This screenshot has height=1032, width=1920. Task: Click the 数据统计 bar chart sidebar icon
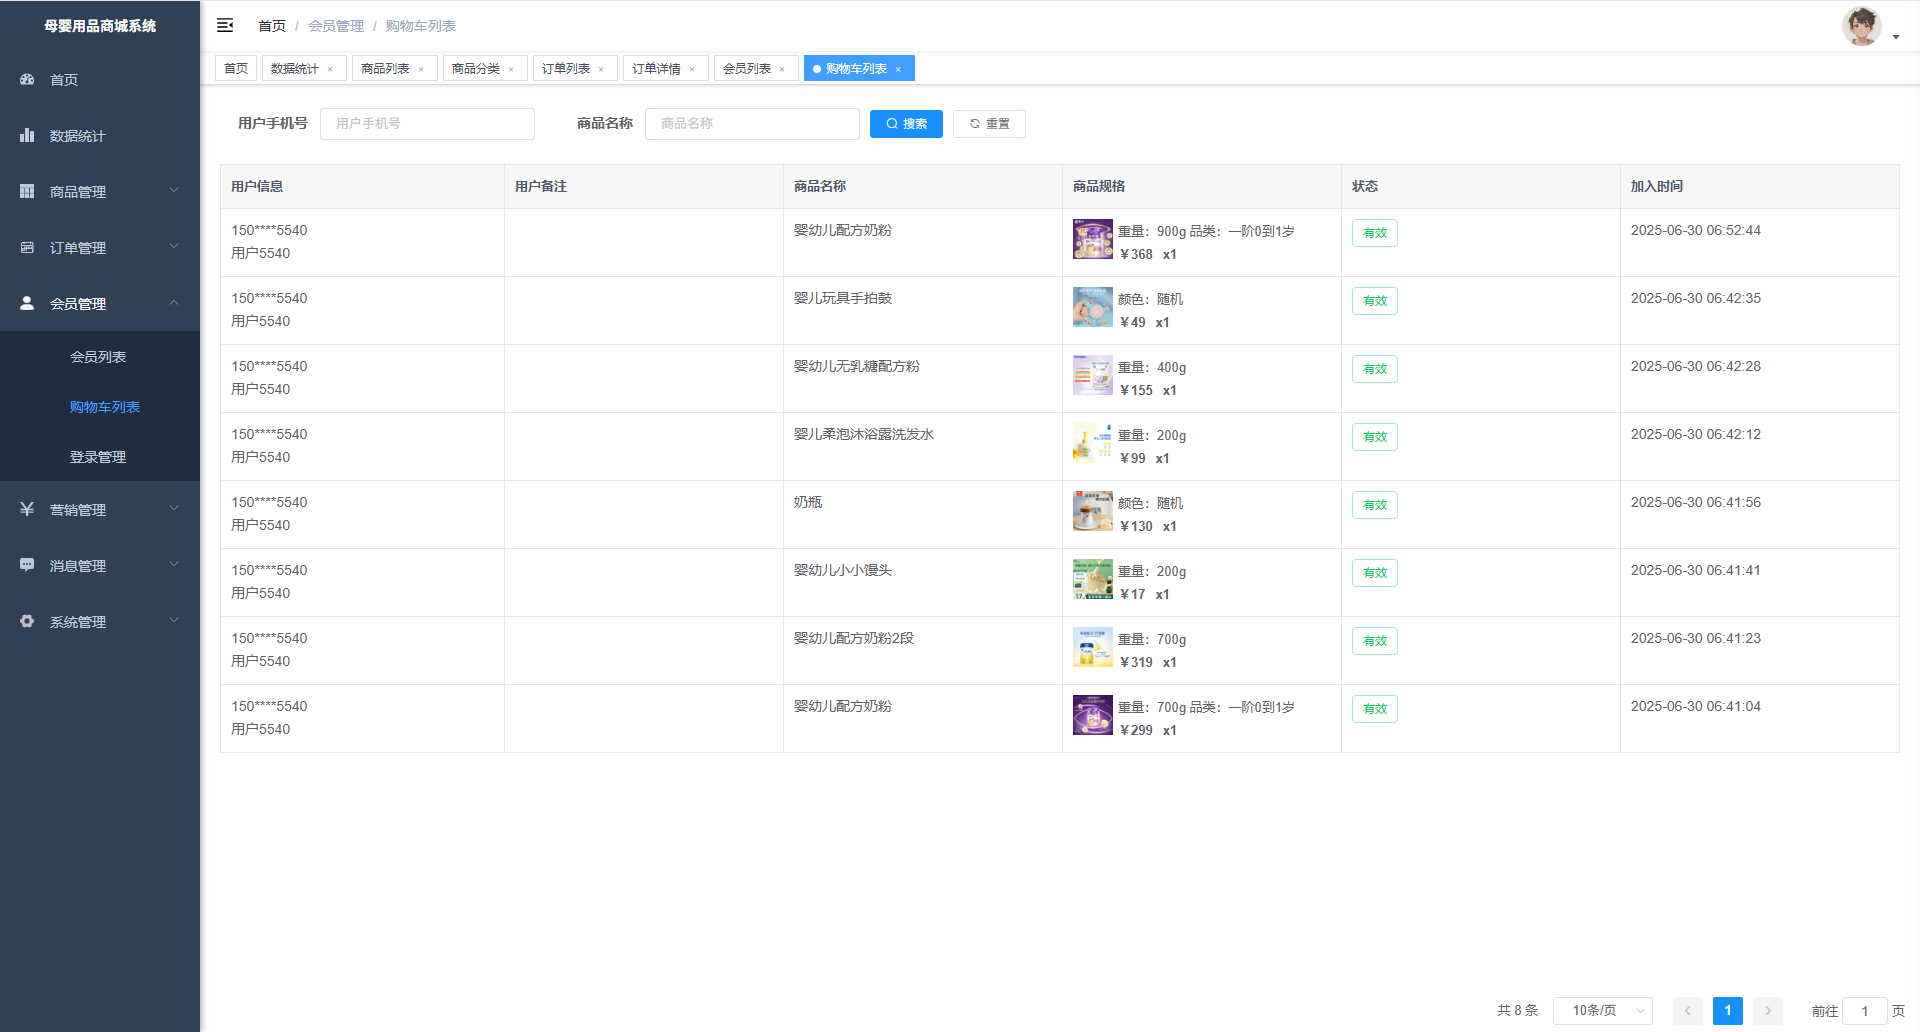click(27, 135)
